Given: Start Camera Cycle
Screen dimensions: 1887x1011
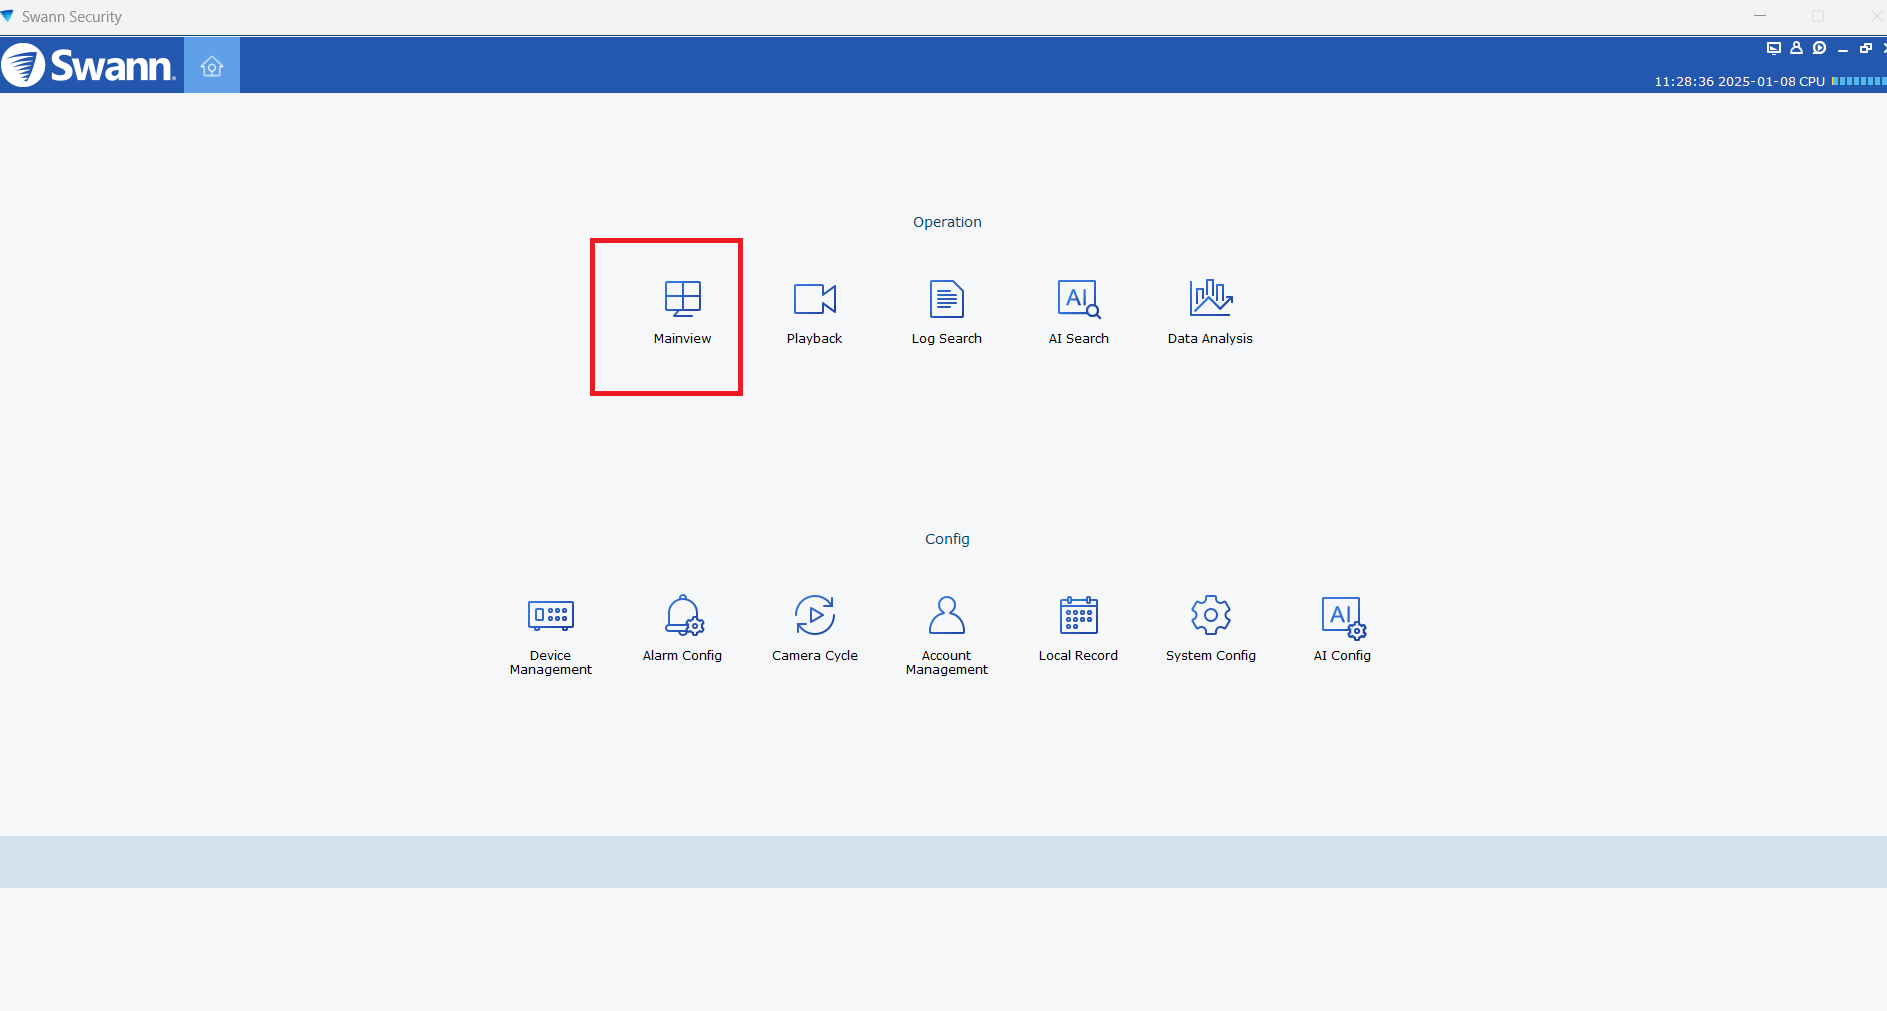Looking at the screenshot, I should pos(815,628).
